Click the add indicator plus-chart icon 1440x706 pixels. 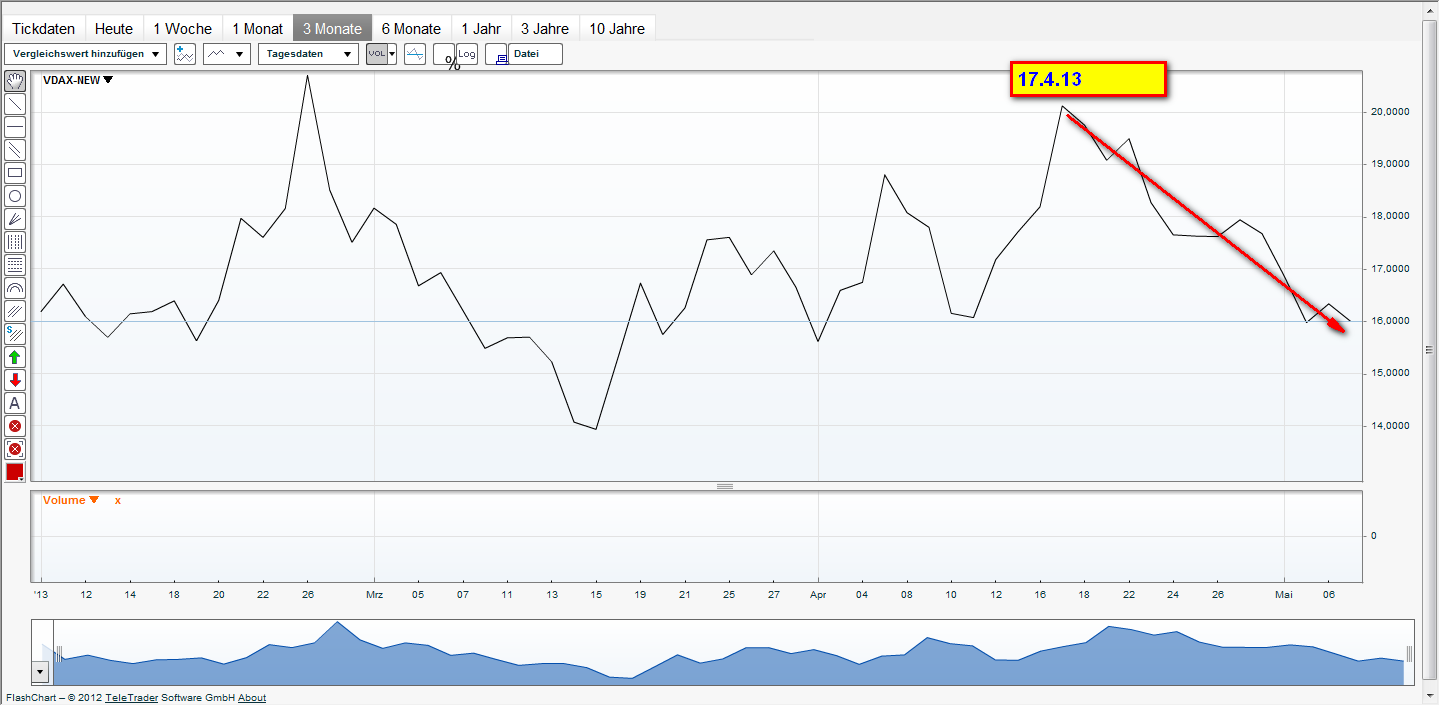(x=185, y=54)
